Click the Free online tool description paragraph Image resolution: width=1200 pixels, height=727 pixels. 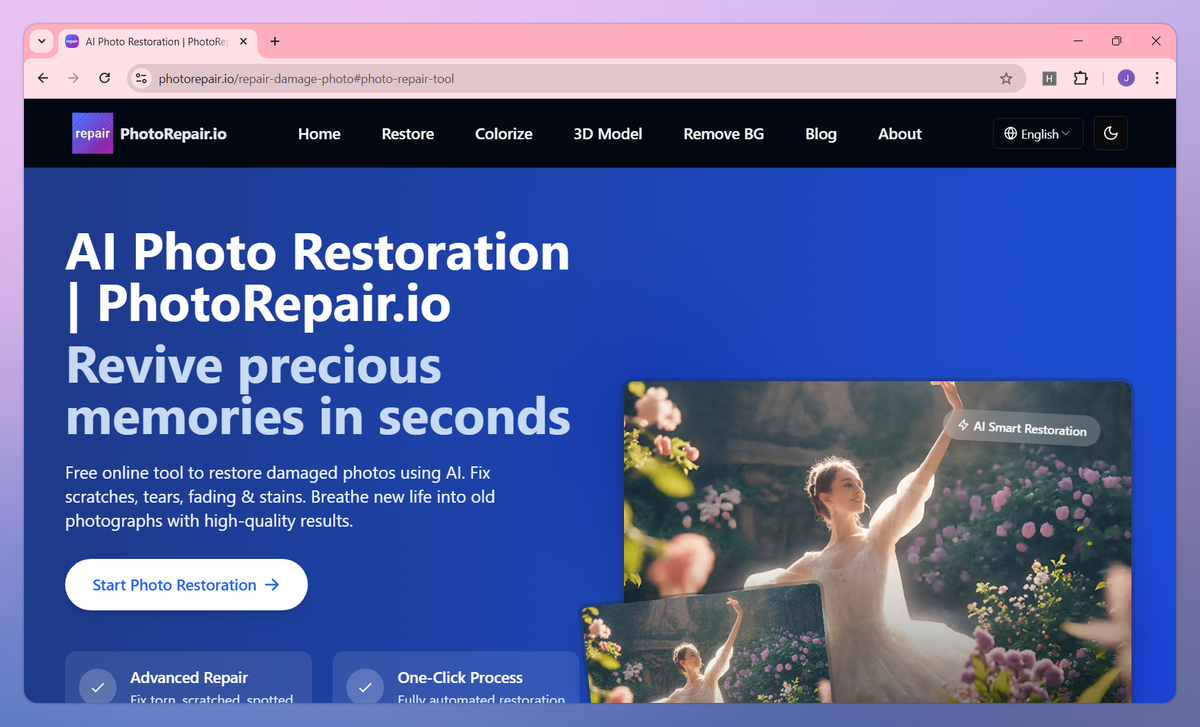pos(280,496)
